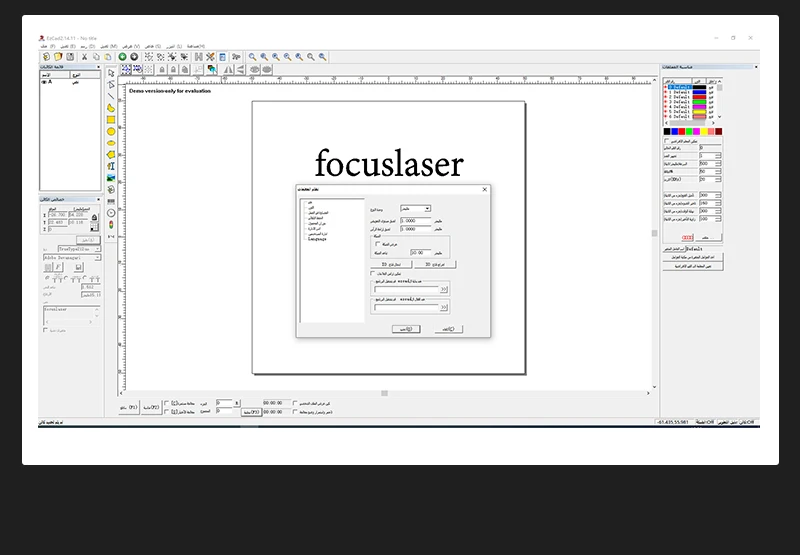This screenshot has height=555, width=800.
Task: Click stepper next to value 500
Action: pyautogui.click(x=718, y=163)
